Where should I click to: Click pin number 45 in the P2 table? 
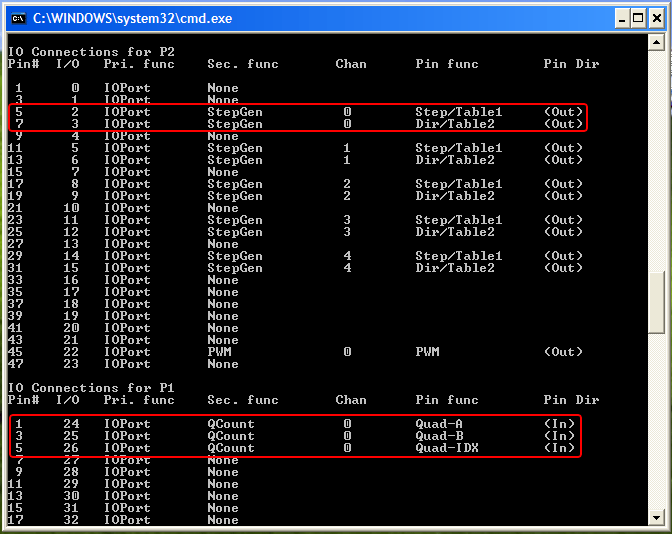(x=15, y=352)
